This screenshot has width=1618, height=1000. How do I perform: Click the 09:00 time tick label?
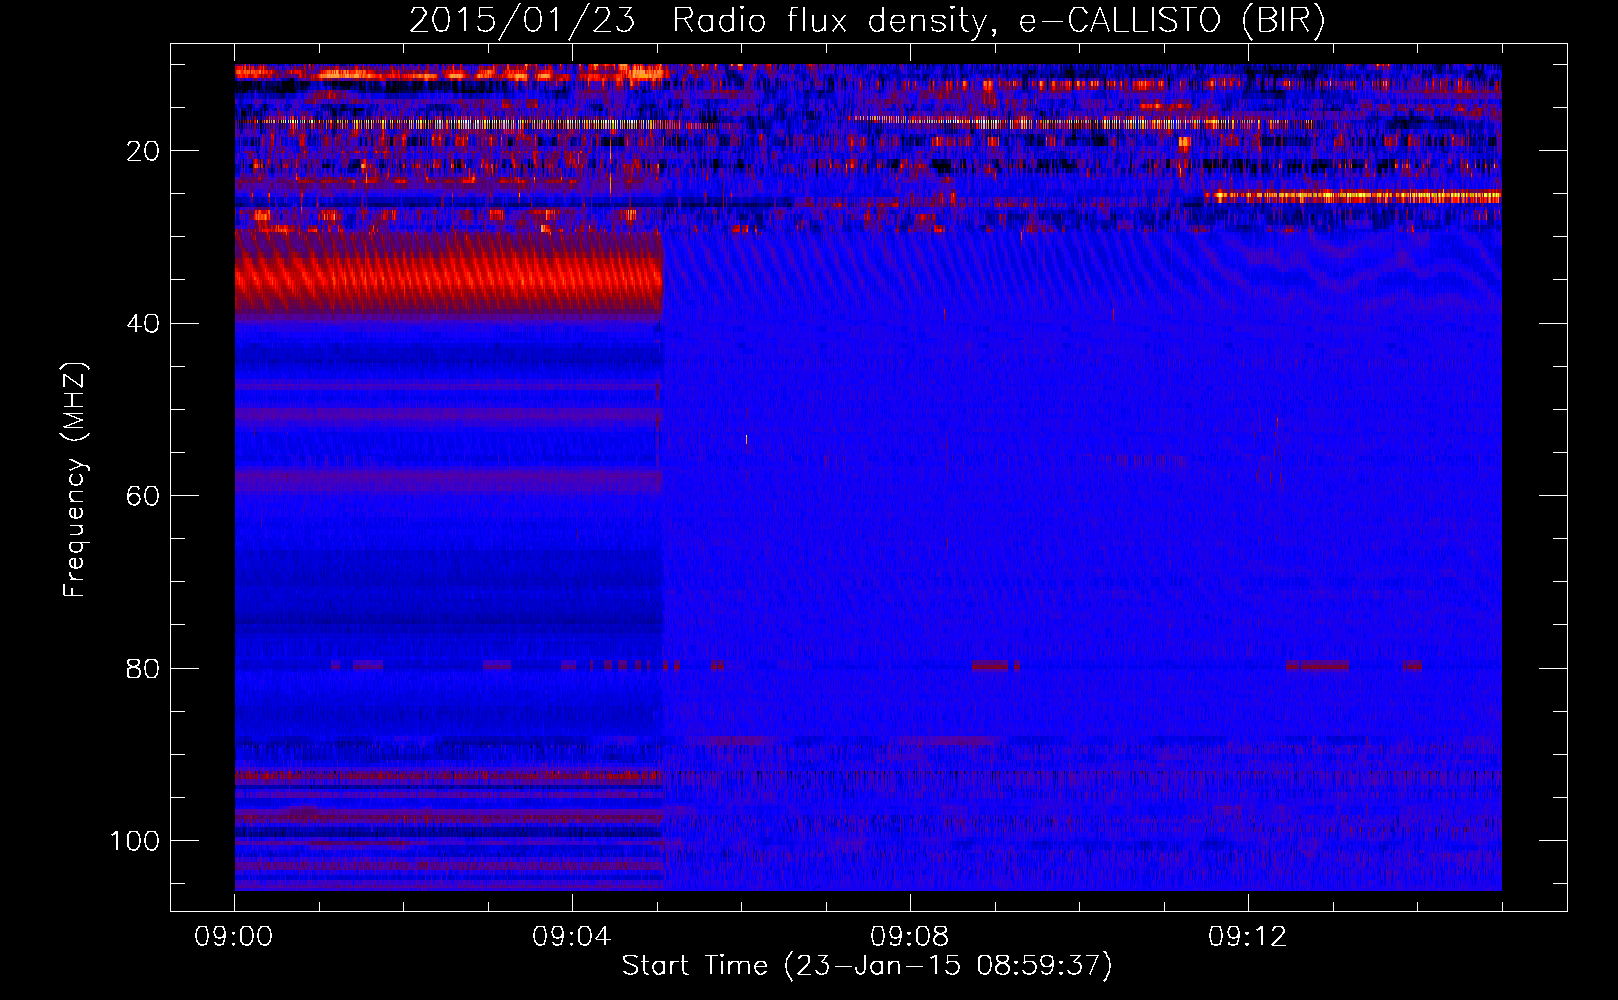tap(234, 937)
